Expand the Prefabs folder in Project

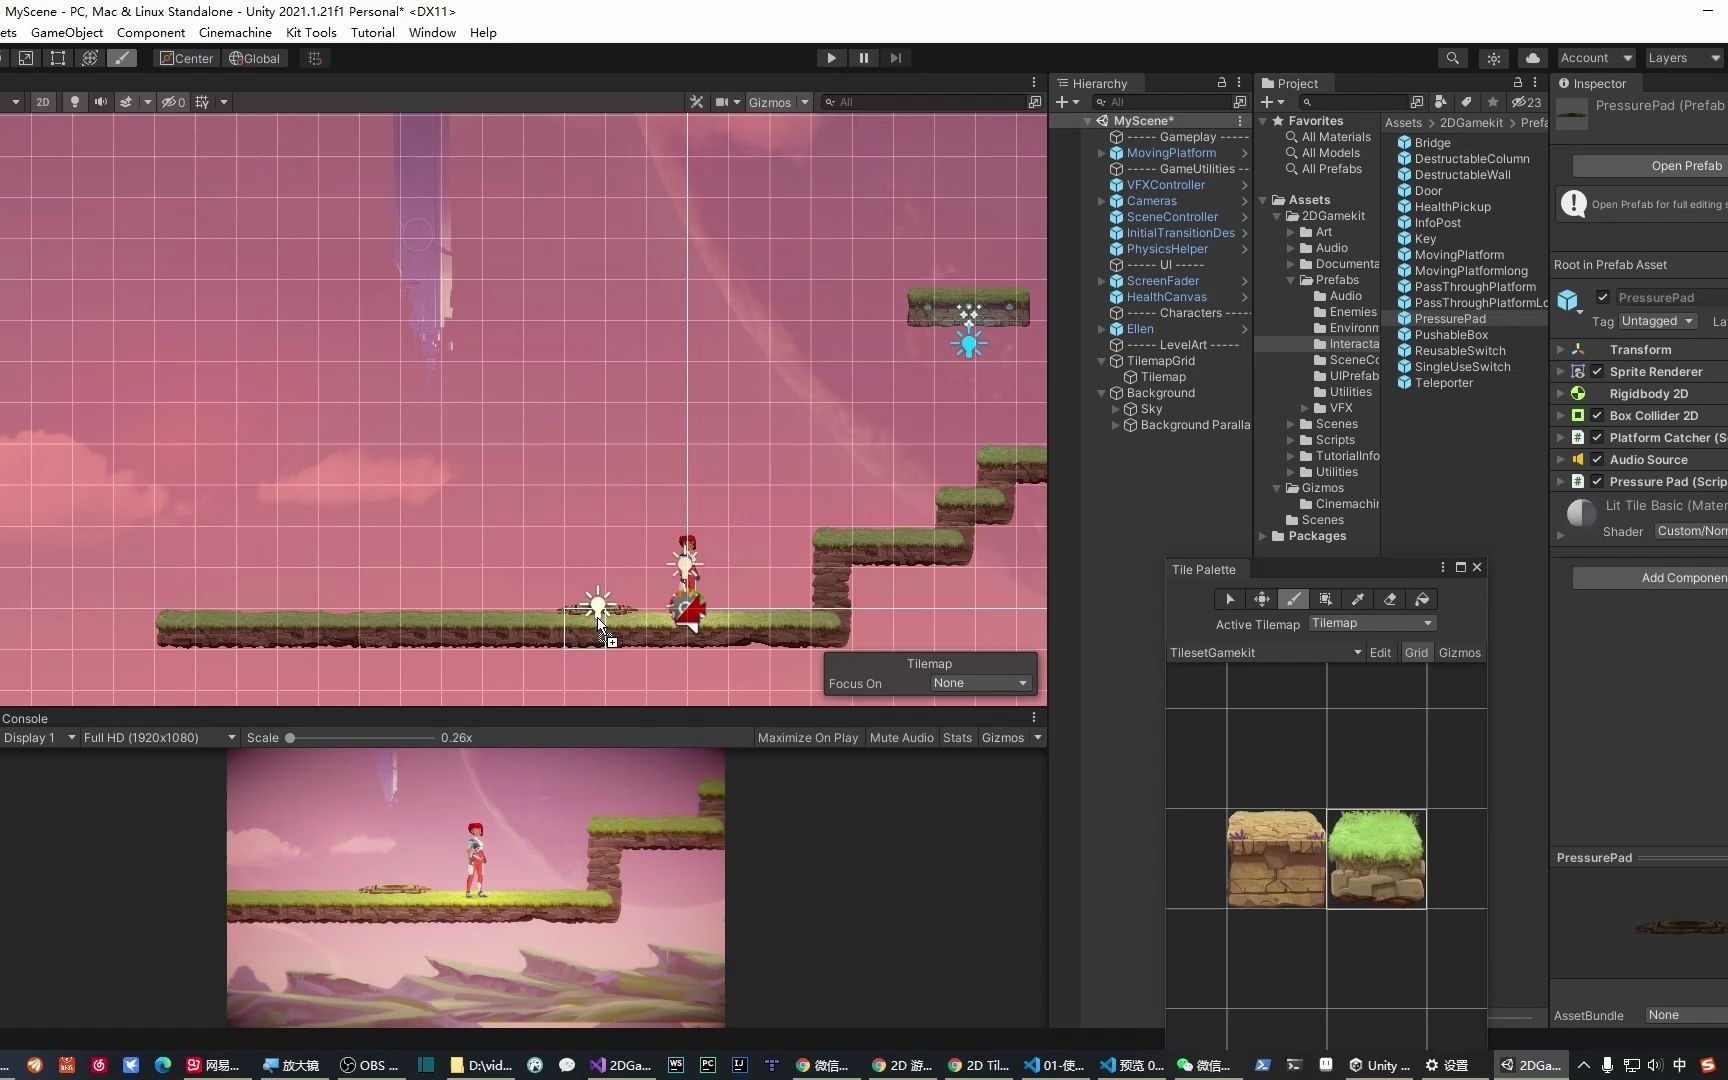tap(1290, 280)
